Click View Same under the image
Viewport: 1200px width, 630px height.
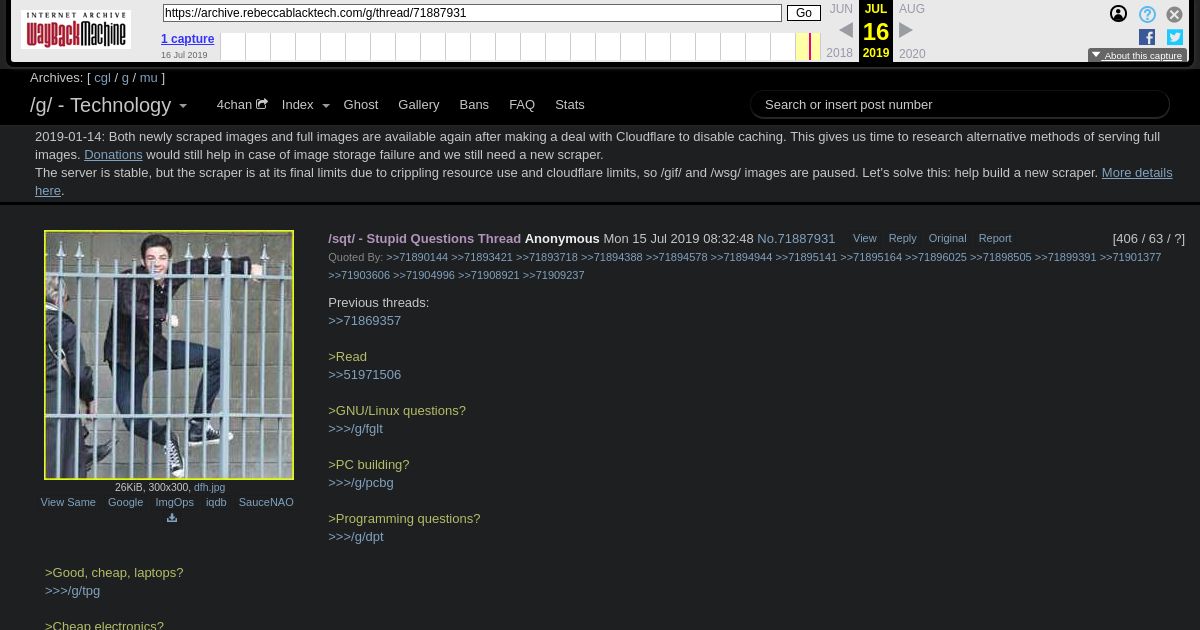coord(68,502)
